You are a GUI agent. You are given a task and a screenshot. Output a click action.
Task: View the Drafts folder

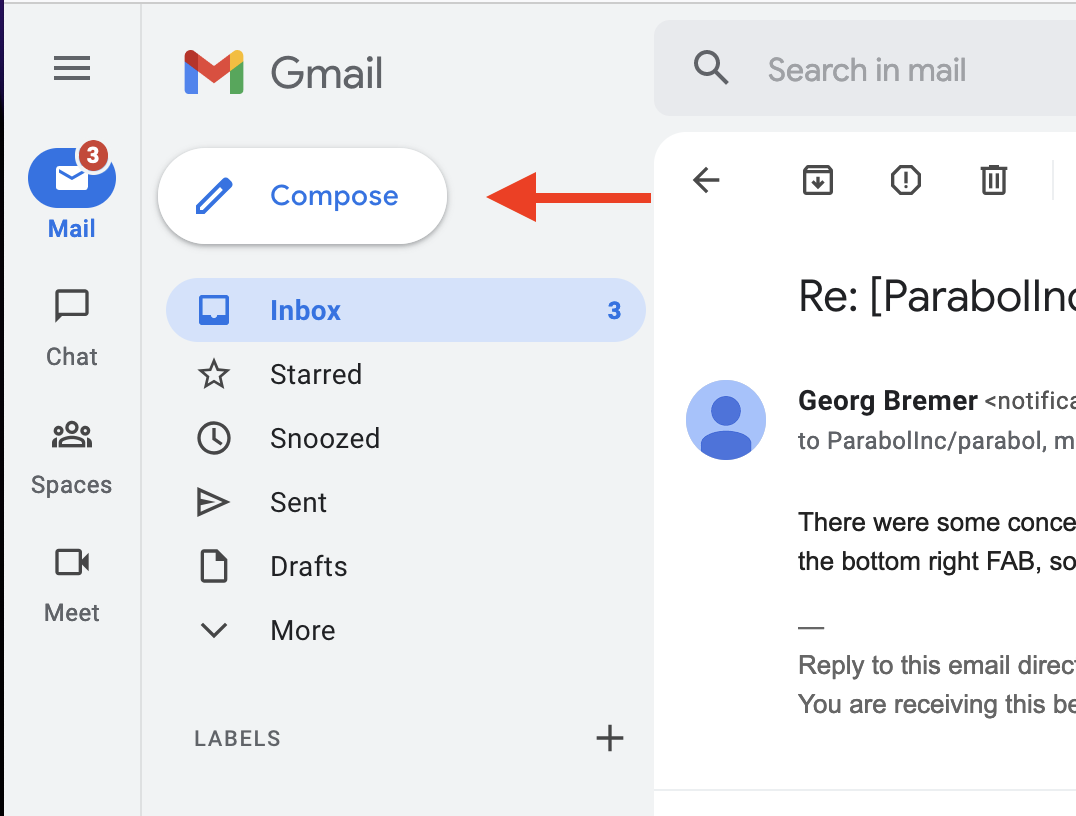point(308,566)
